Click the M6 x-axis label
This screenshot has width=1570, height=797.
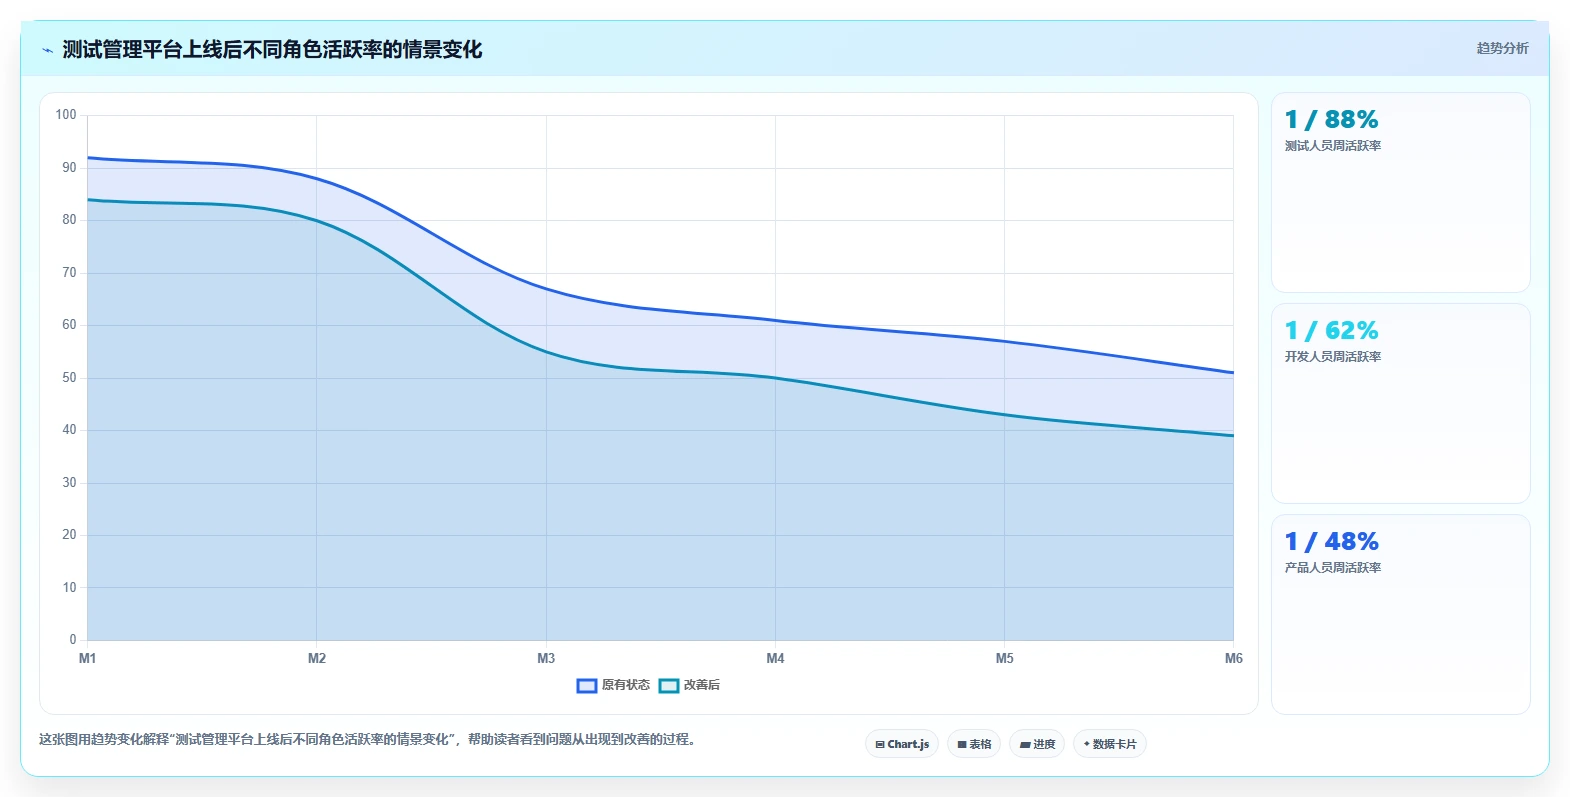point(1234,658)
